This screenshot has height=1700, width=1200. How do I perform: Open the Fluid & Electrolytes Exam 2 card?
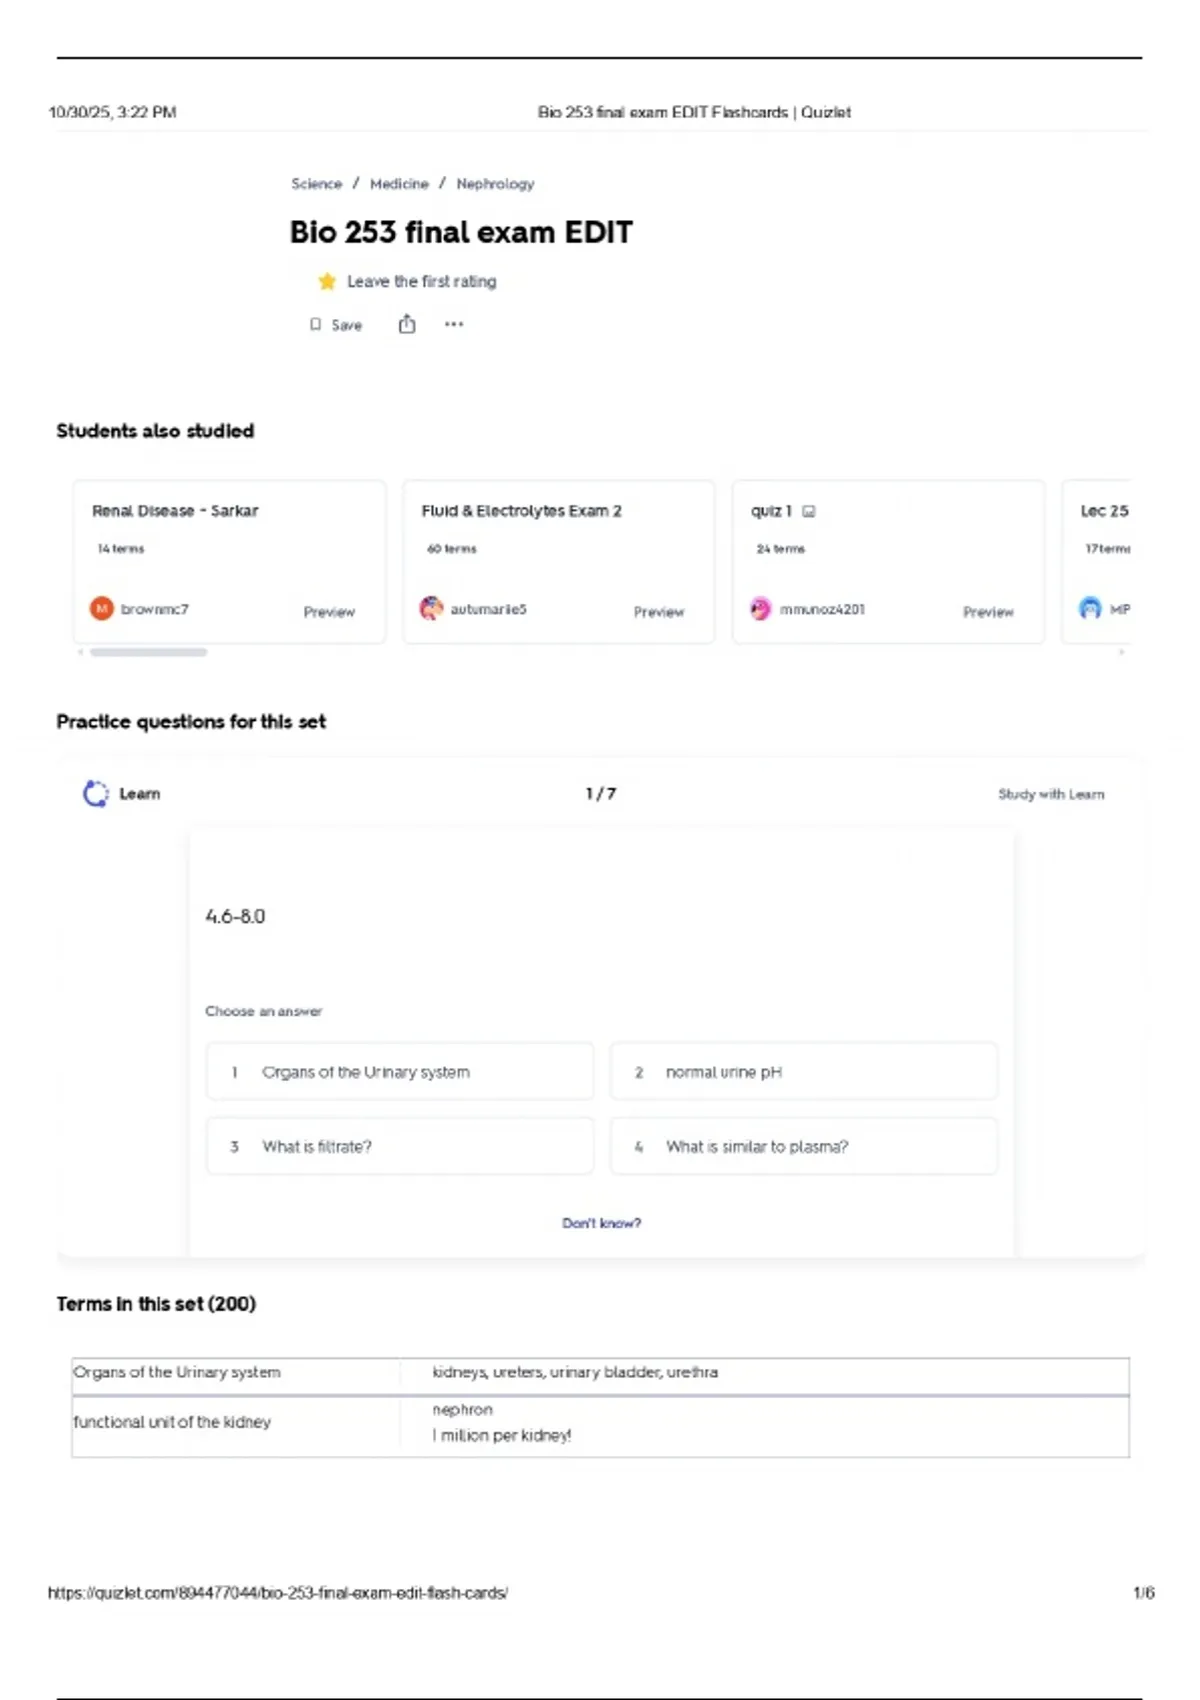[521, 511]
